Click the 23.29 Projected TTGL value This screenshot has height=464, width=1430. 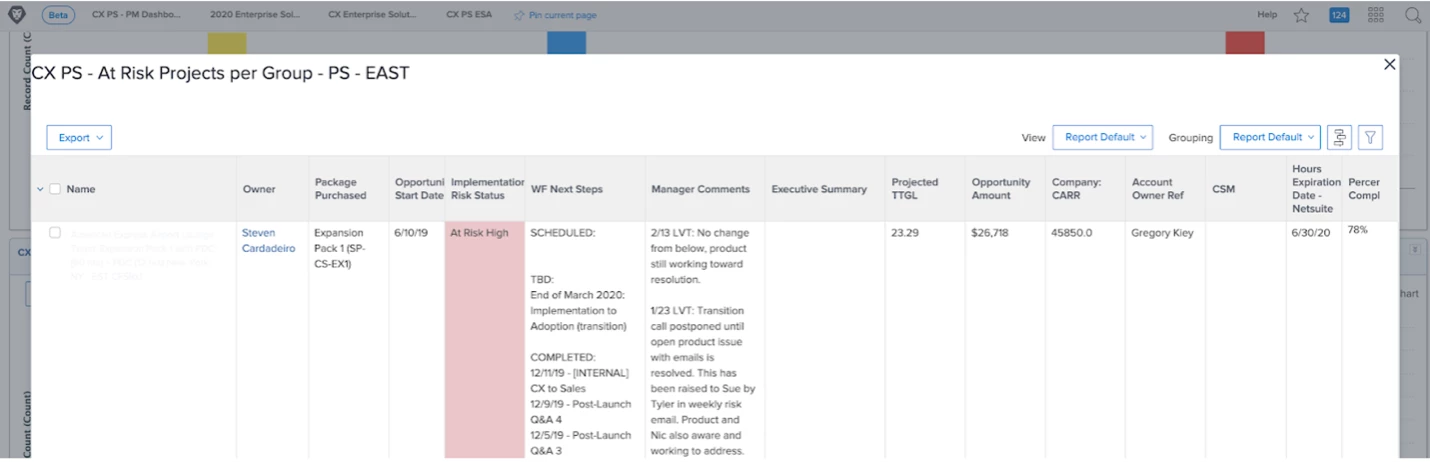pos(906,233)
